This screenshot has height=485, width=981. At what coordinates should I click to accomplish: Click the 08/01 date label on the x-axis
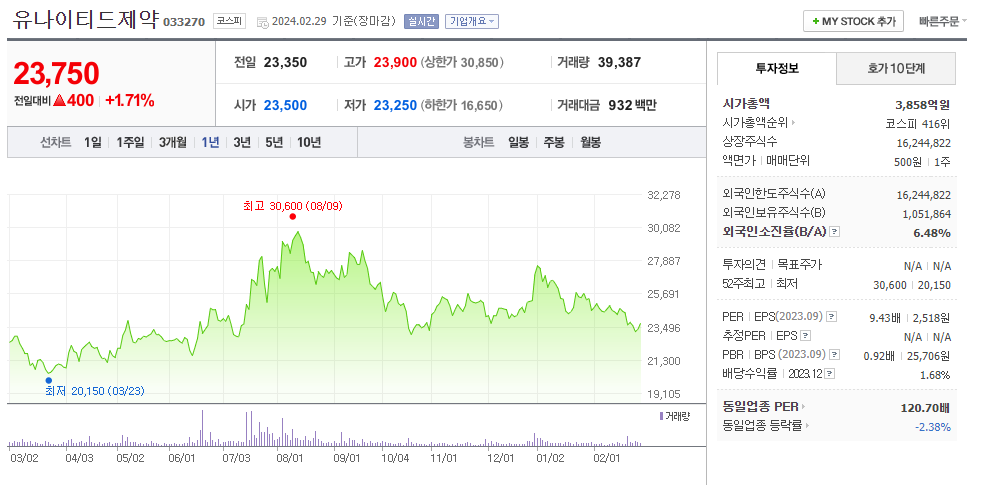click(x=289, y=458)
